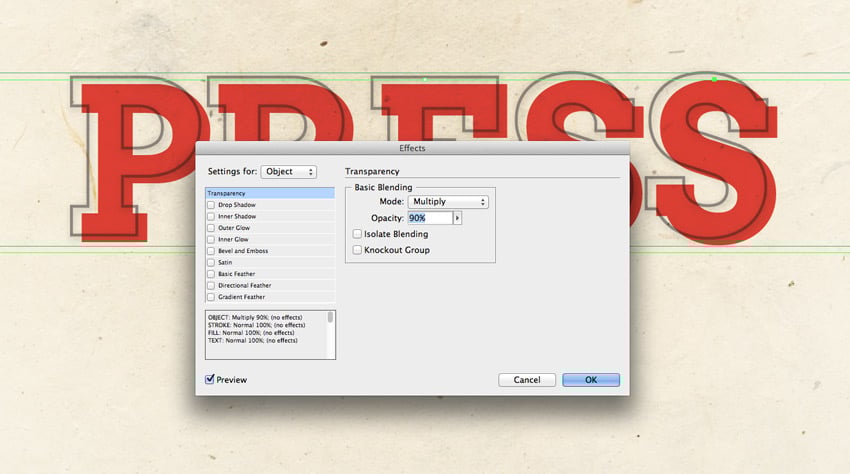Image resolution: width=850 pixels, height=474 pixels.
Task: Enable Knockout Group option
Action: point(357,250)
